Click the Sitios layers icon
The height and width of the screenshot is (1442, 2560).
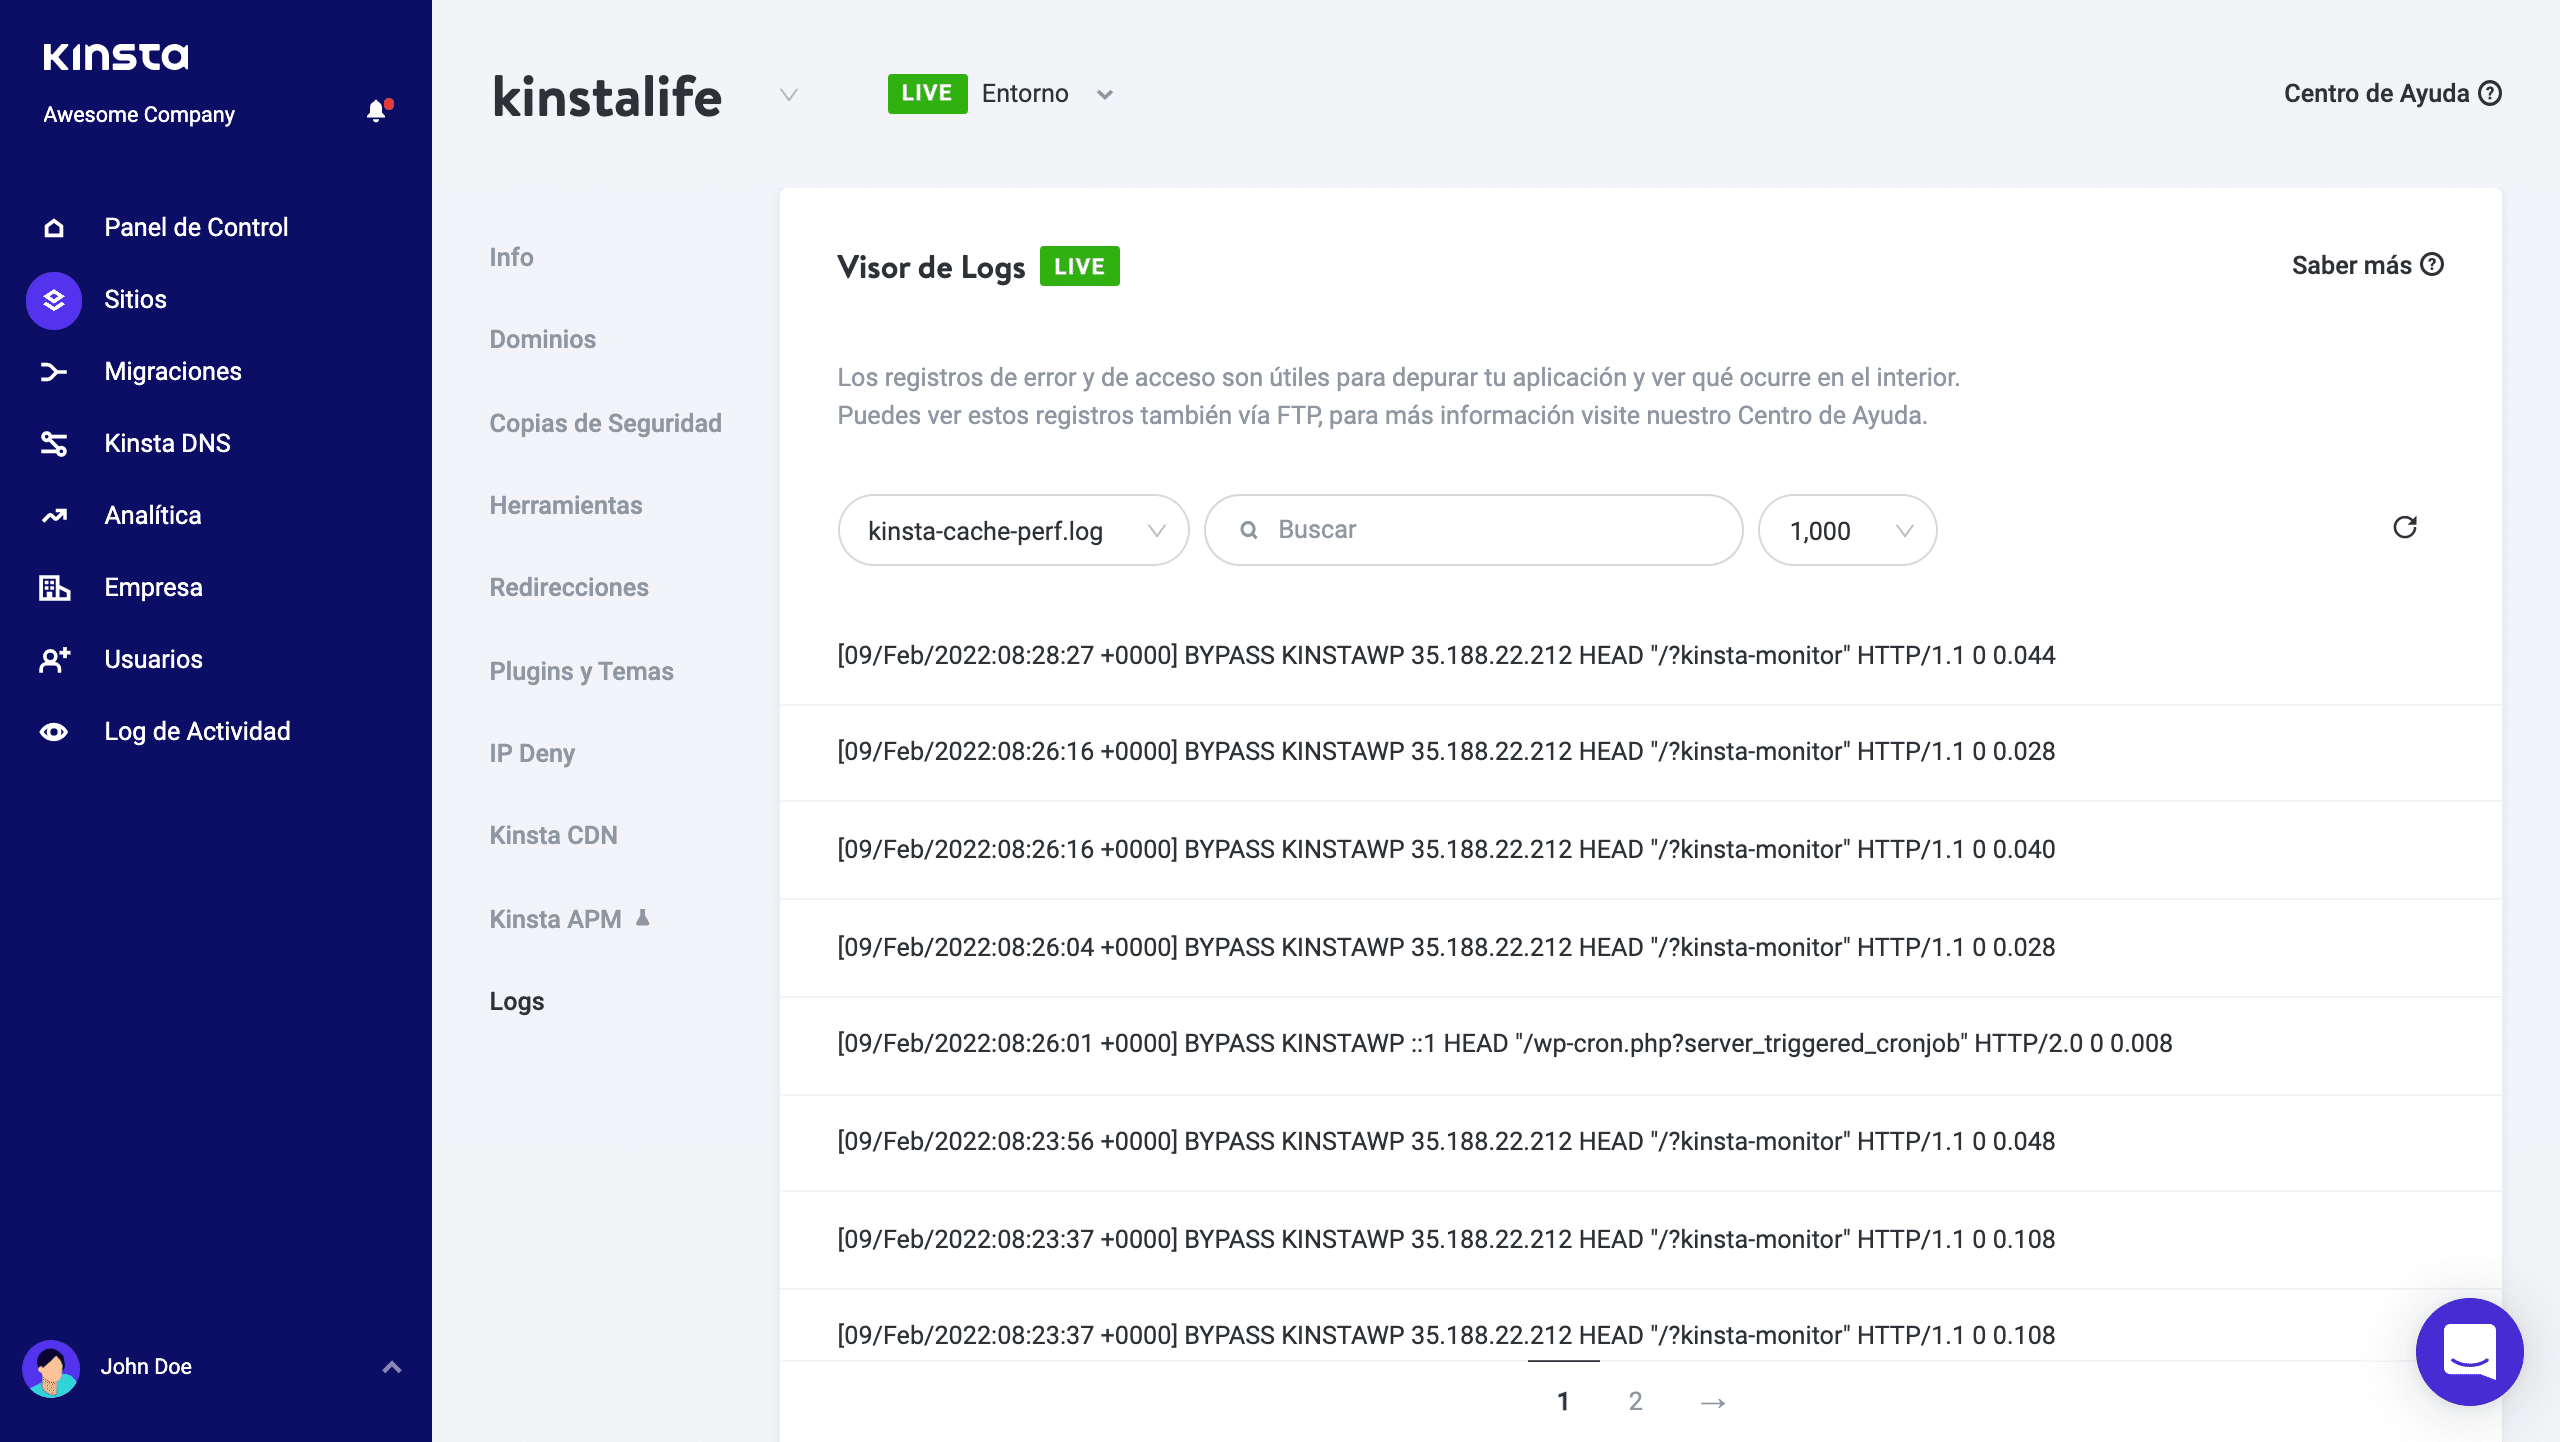[54, 300]
